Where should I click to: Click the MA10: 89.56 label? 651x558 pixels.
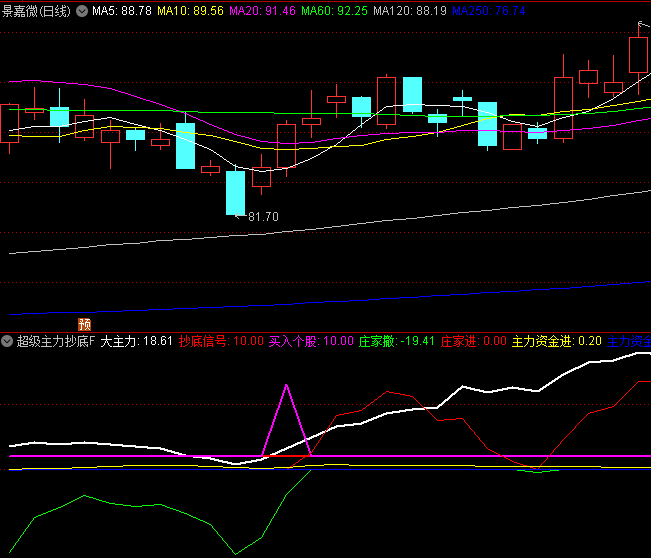pos(190,11)
